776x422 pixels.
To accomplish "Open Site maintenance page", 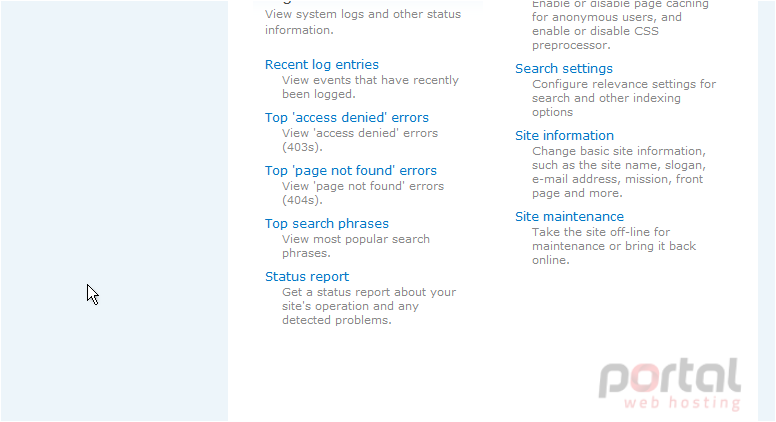I will 569,217.
